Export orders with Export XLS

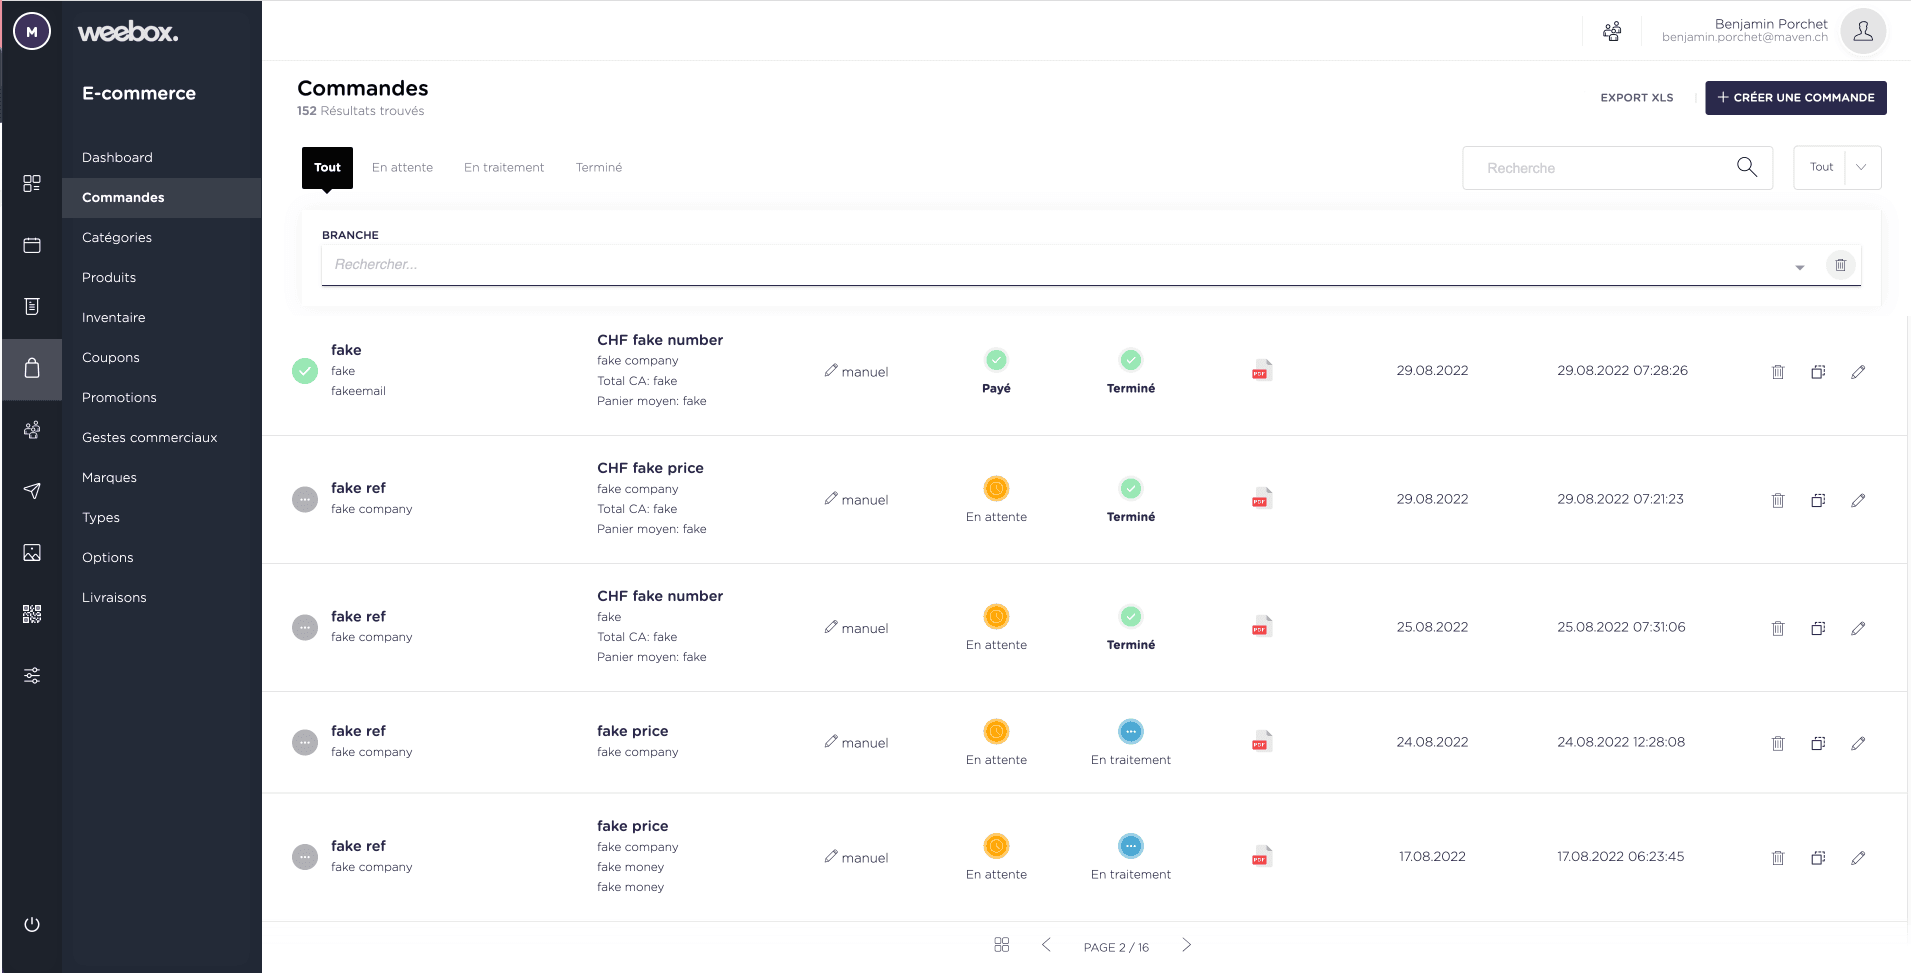[1636, 97]
